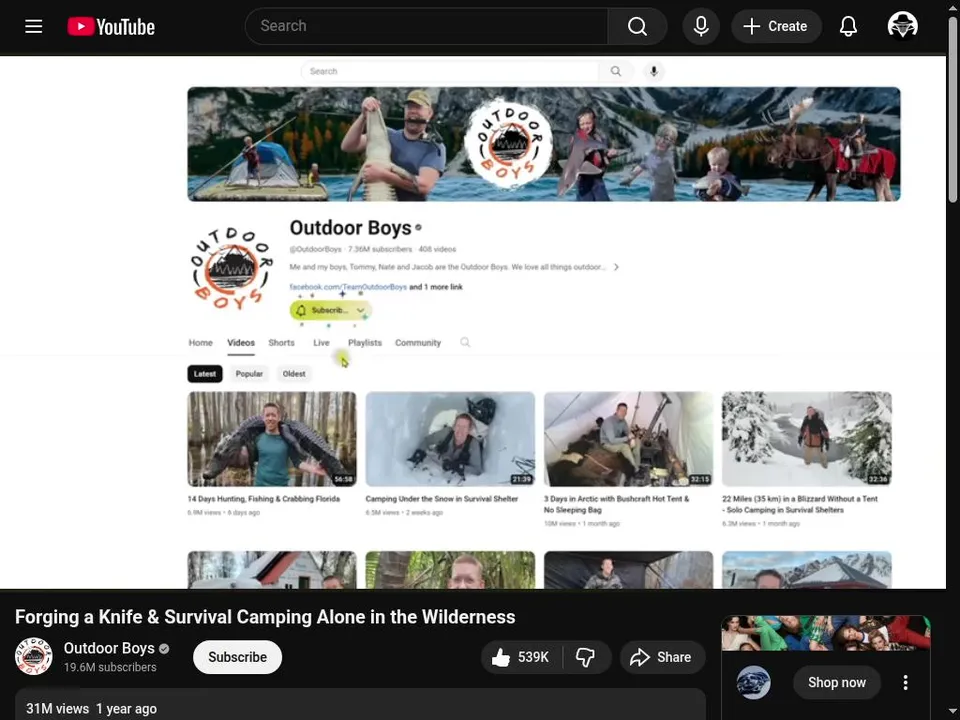Click the page vertical scrollbar thumb
The image size is (960, 720).
tap(953, 110)
